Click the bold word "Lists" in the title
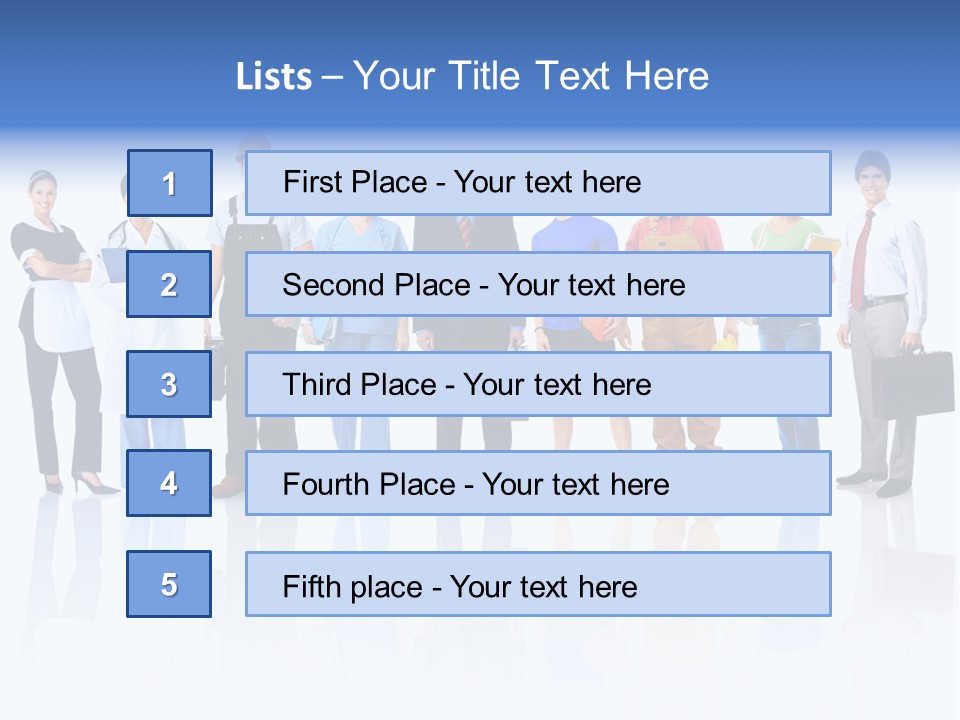 coord(274,77)
